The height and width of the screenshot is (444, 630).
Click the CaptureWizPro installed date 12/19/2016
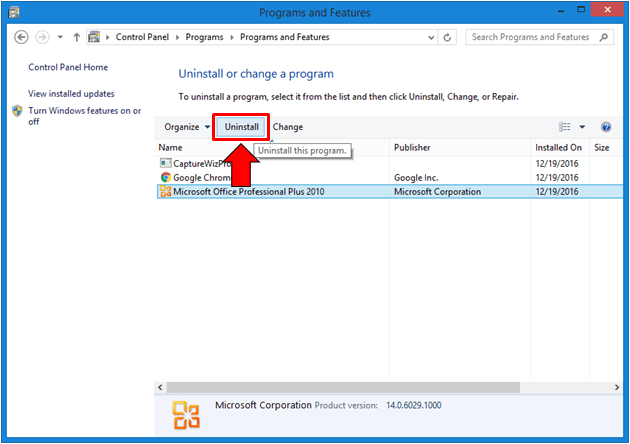pyautogui.click(x=556, y=164)
